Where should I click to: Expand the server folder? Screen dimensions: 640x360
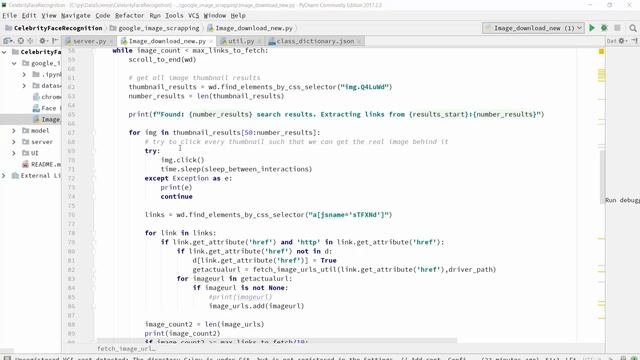[14, 142]
